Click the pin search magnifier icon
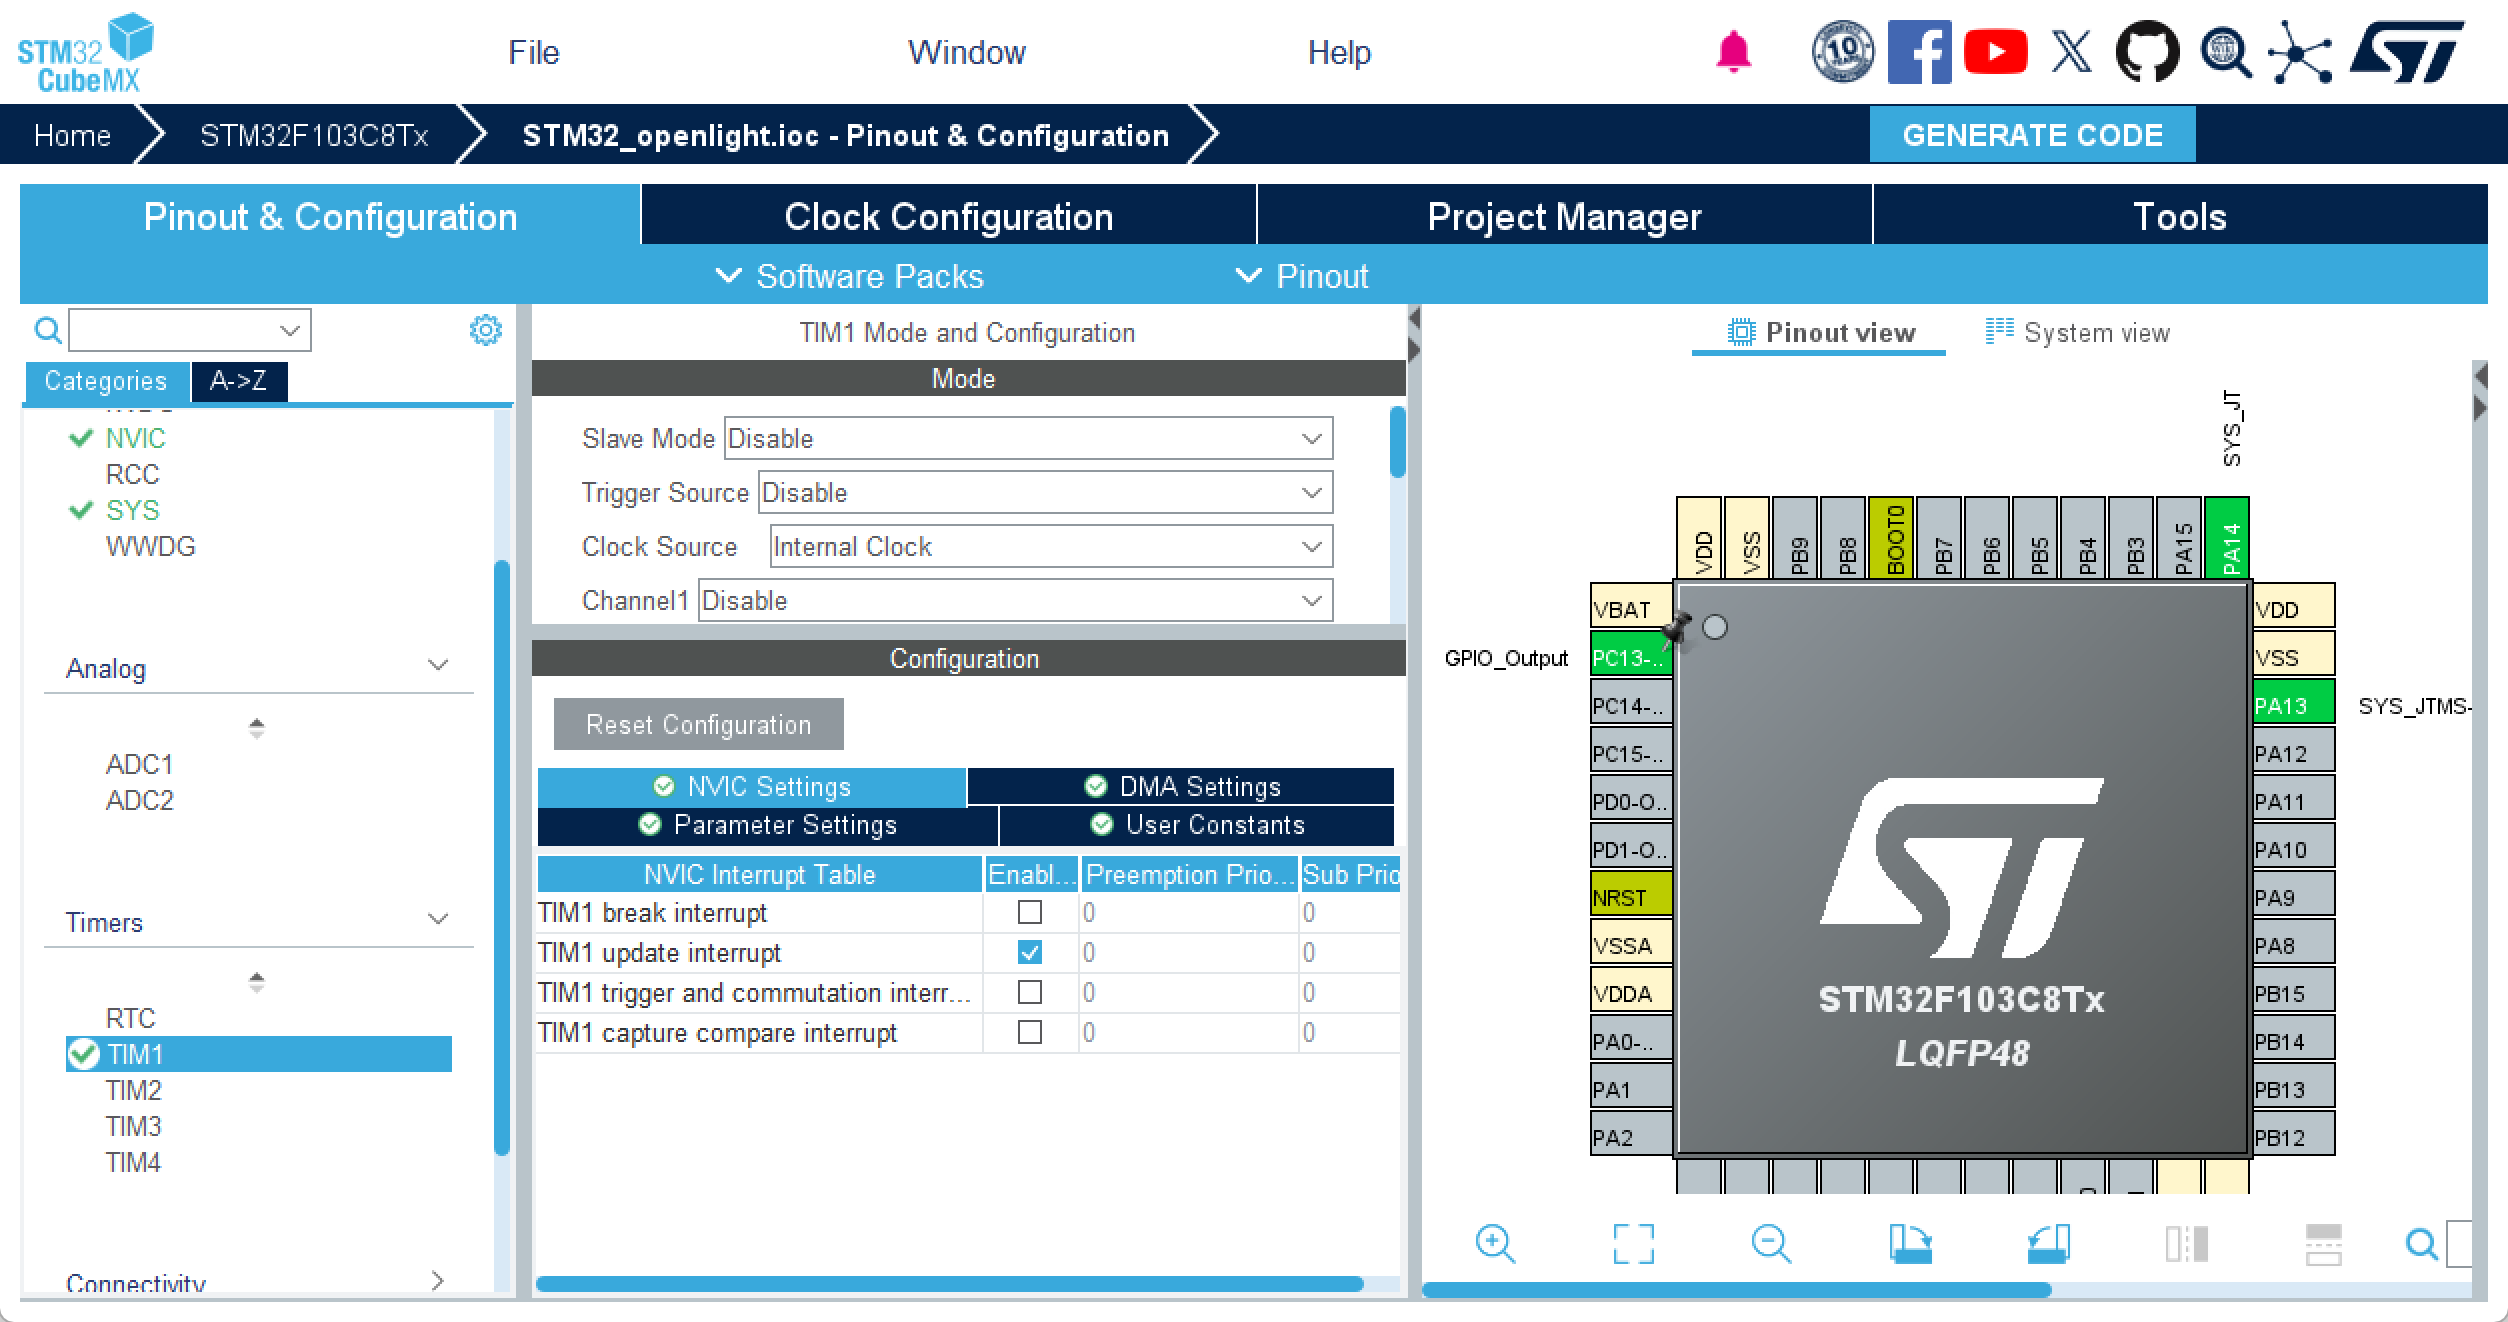This screenshot has width=2508, height=1322. [x=2421, y=1244]
